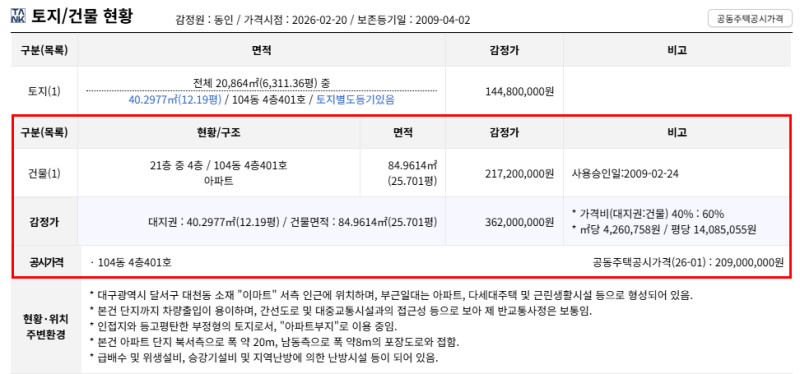Image resolution: width=800 pixels, height=374 pixels.
Task: Select the 가격시점 : 2026-02-20 text
Action: tap(295, 20)
